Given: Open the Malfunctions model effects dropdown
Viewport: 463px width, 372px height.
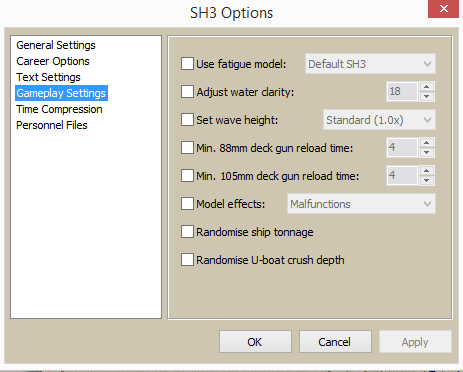Looking at the screenshot, I should click(361, 204).
